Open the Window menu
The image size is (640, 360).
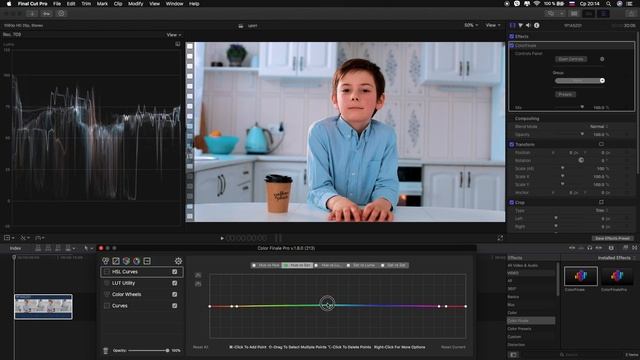coord(174,4)
